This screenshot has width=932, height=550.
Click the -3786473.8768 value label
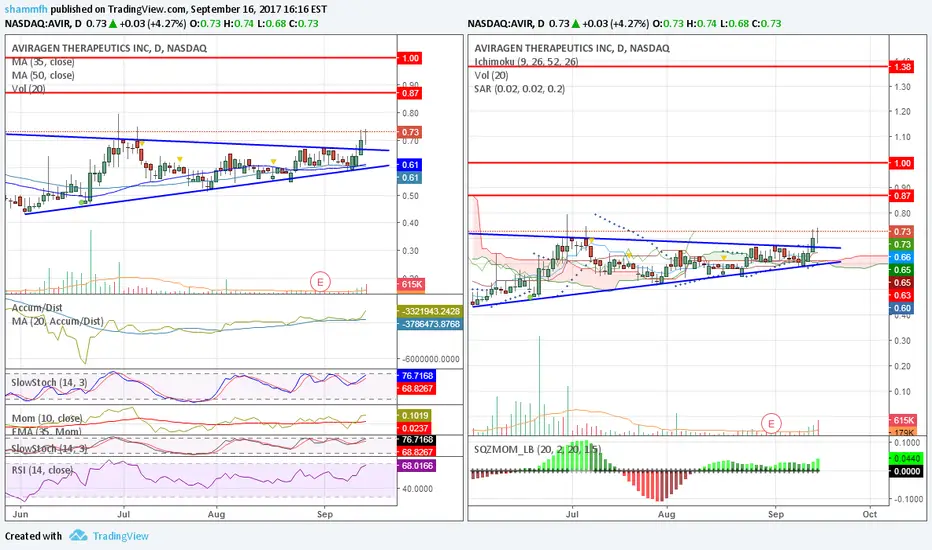pyautogui.click(x=430, y=325)
